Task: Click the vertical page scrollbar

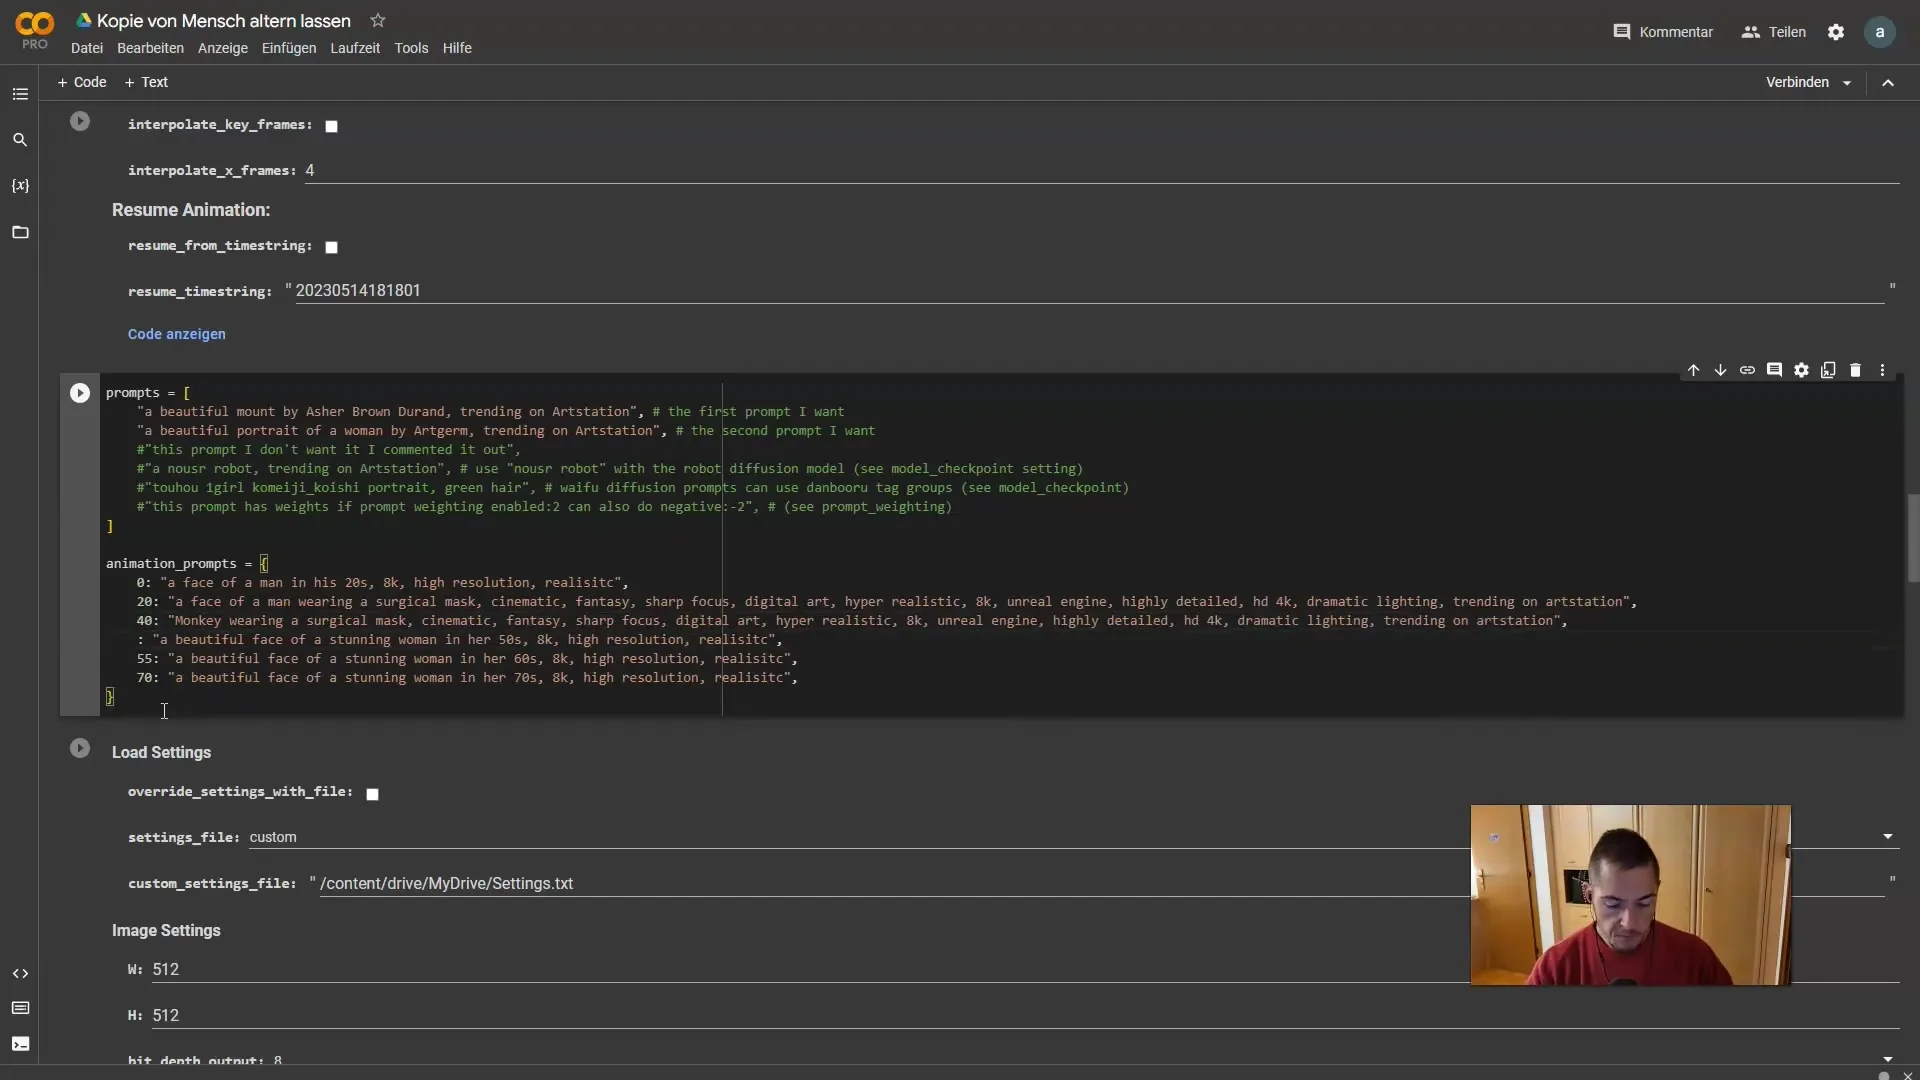Action: [x=1913, y=538]
